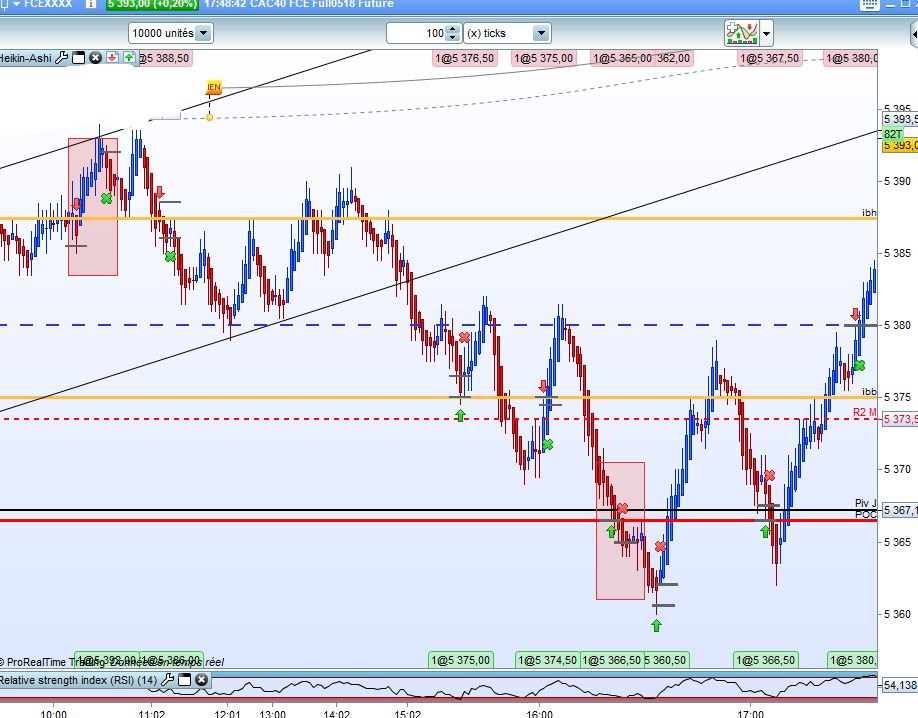This screenshot has height=718, width=918.
Task: Open Heikin-Ashi settings wrench icon
Action: click(x=61, y=58)
